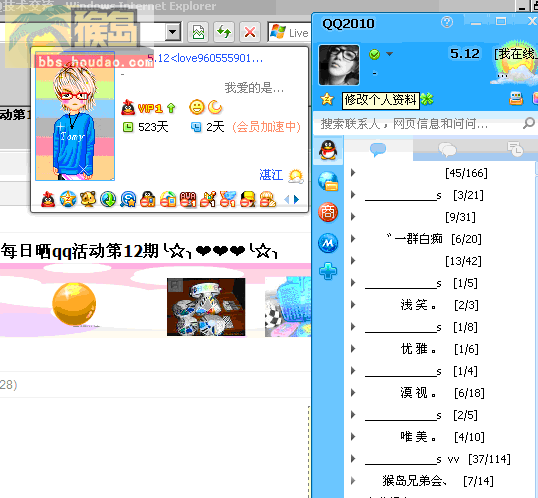Viewport: 538px width, 498px height.
Task: Click the QQ pet hamster icon
Action: (88, 199)
